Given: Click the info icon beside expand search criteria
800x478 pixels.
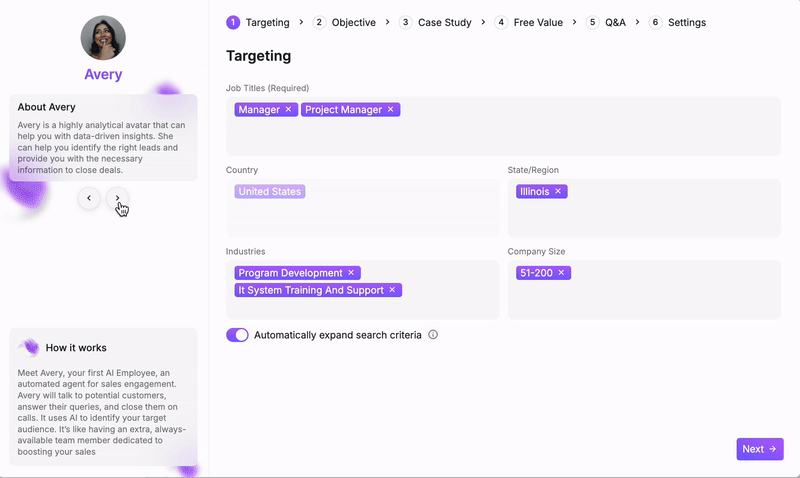Looking at the screenshot, I should [433, 335].
